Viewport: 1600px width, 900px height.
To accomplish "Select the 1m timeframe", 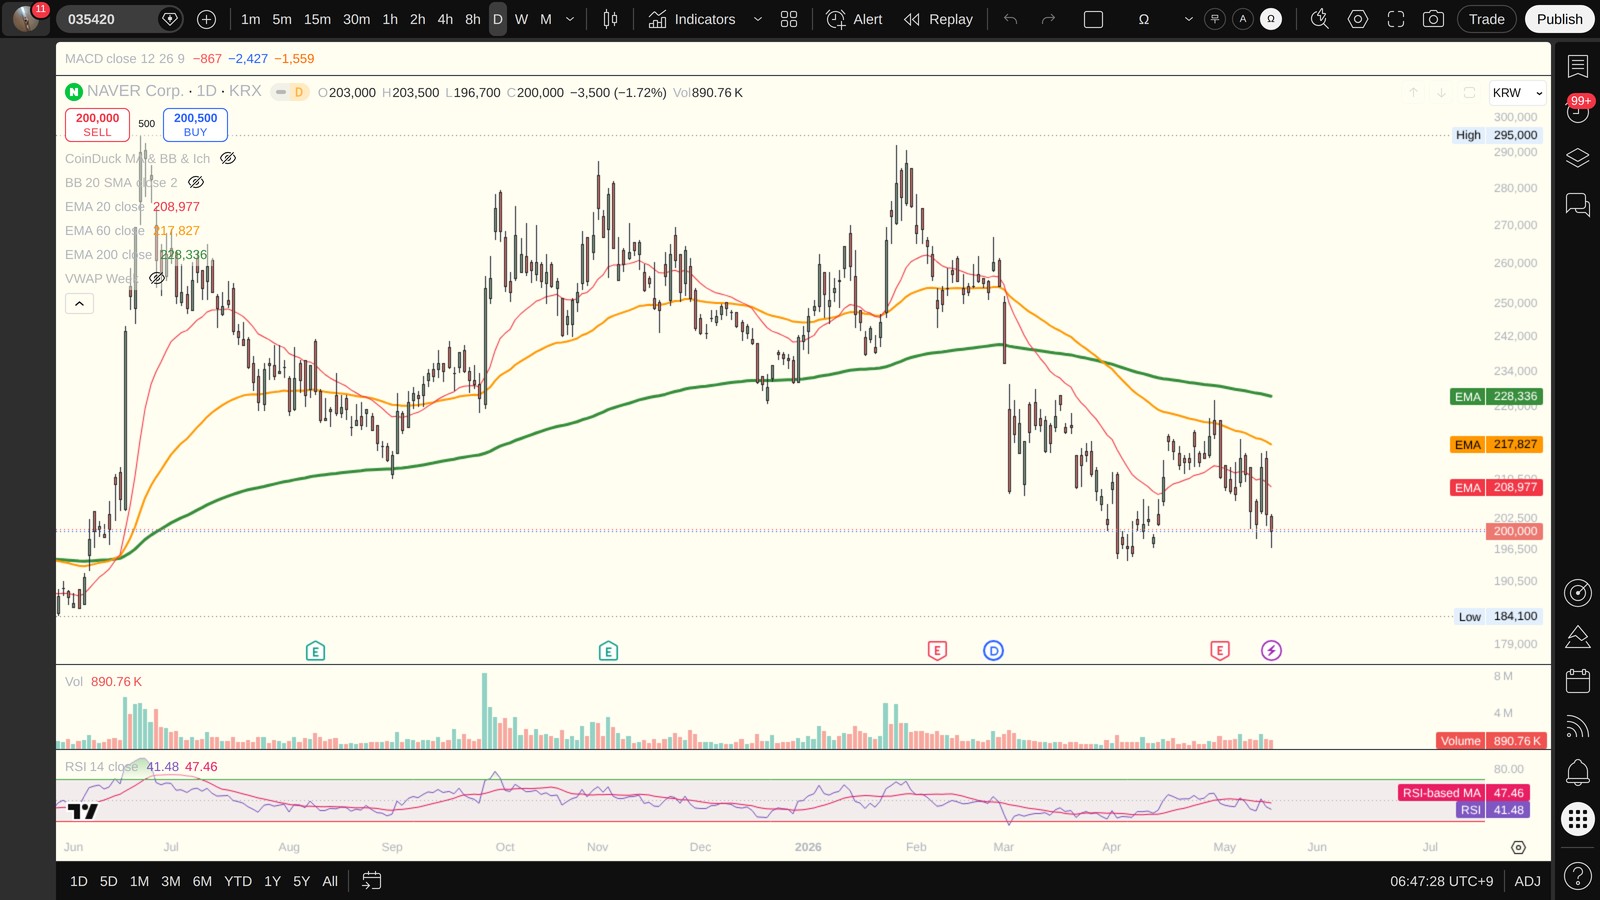I will click(250, 19).
